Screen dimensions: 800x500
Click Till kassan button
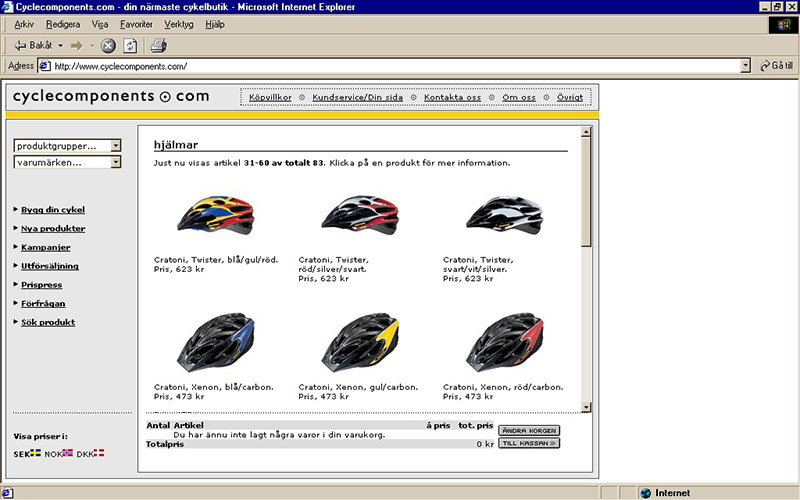529,443
